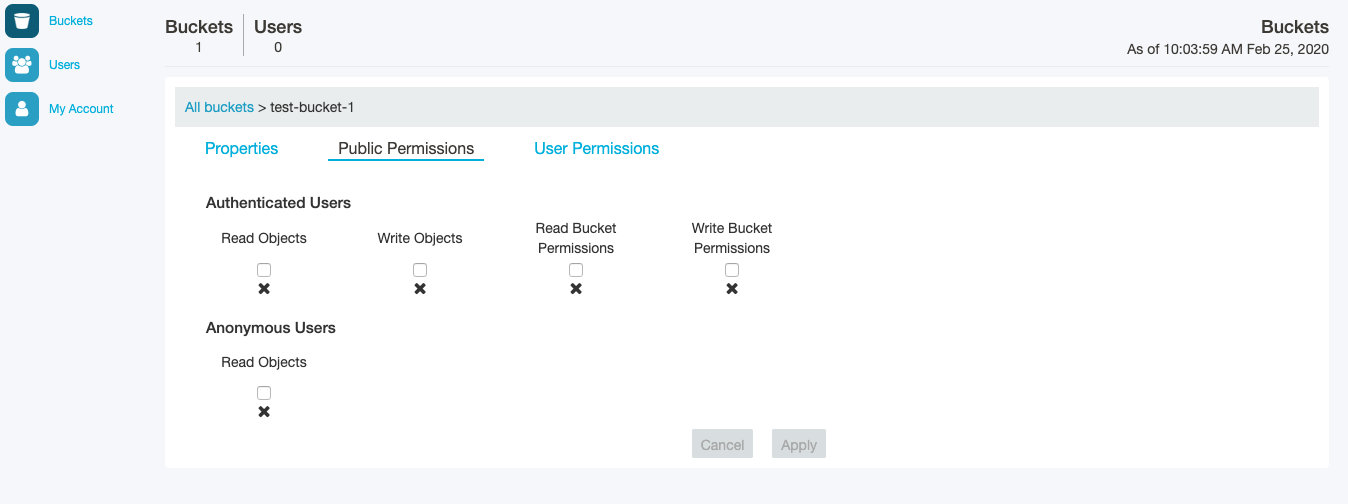This screenshot has height=504, width=1348.
Task: Click X icon under Anonymous Users Read Objects
Action: [x=264, y=412]
